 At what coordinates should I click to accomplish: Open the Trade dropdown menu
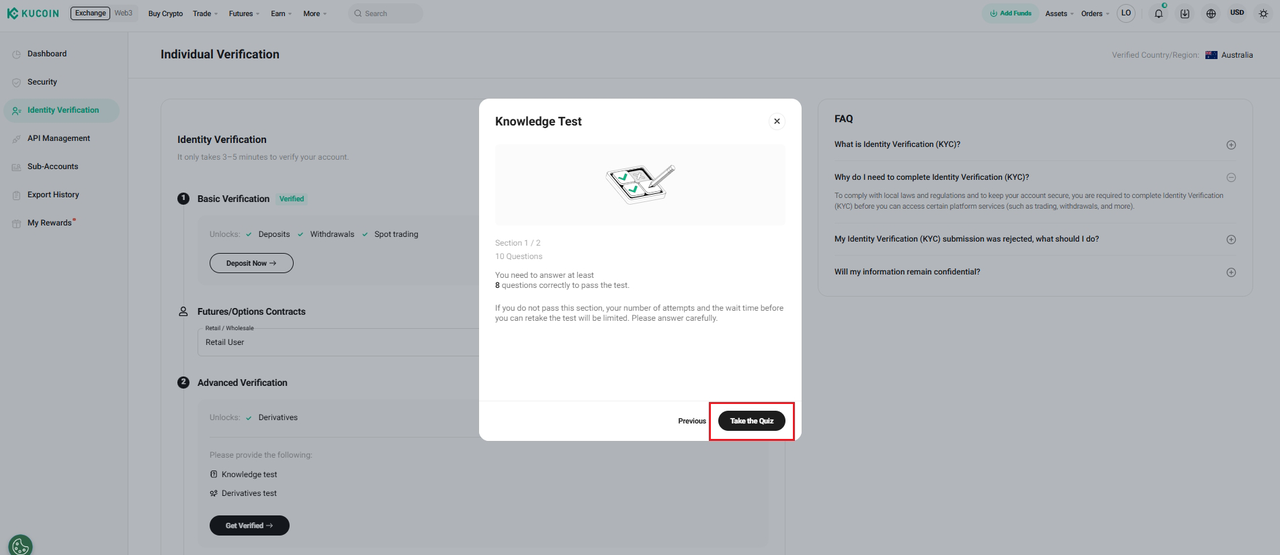click(x=205, y=14)
